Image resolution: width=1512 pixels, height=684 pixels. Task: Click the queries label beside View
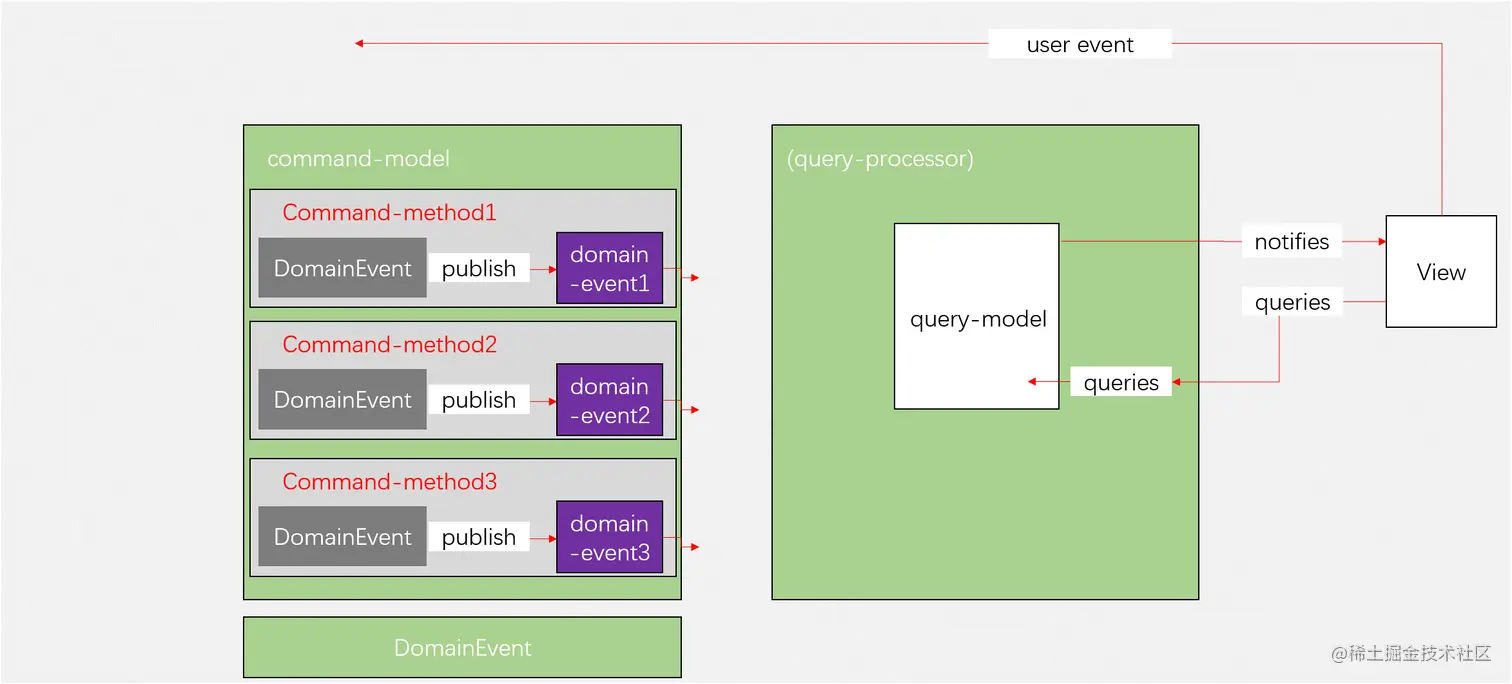1291,301
